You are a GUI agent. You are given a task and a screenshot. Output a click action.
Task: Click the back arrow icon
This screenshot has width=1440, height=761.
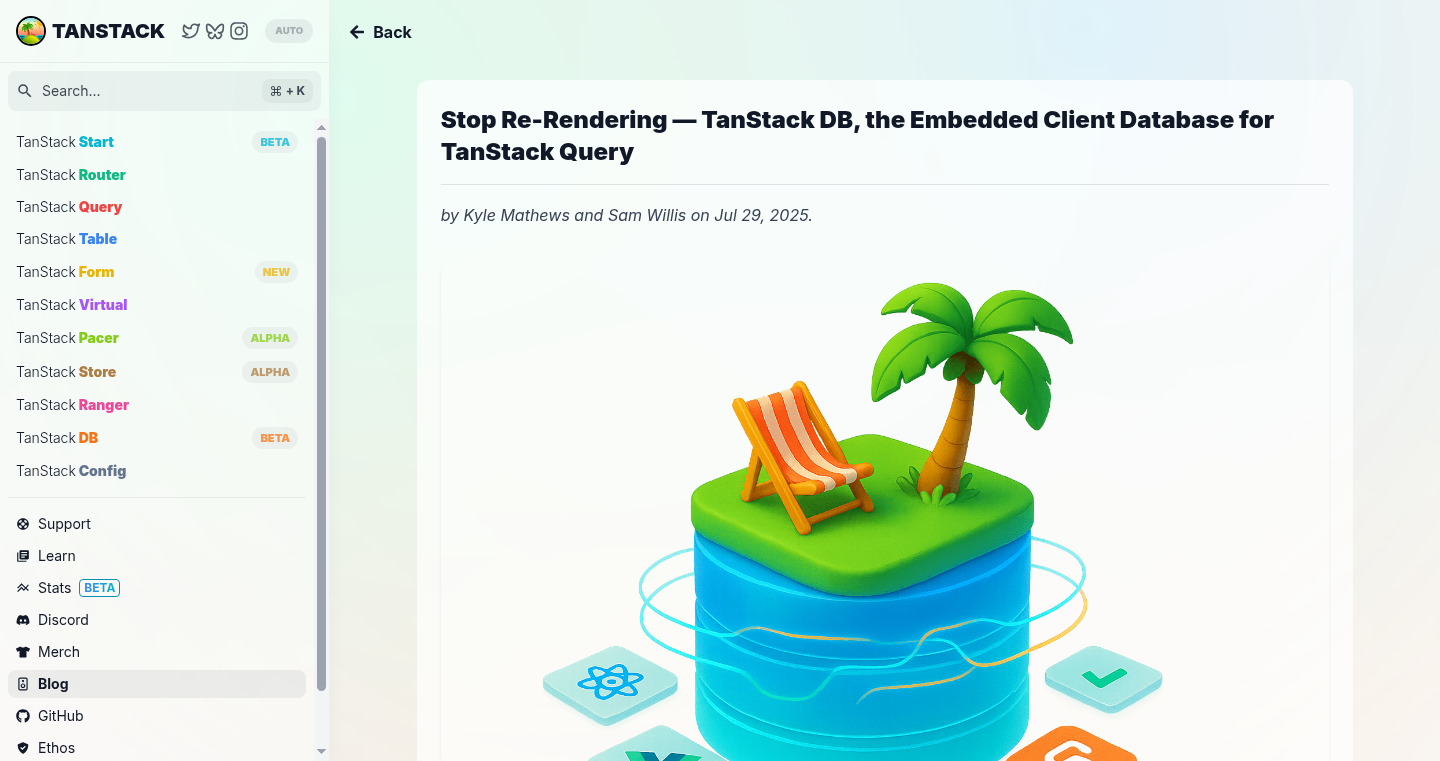[357, 32]
